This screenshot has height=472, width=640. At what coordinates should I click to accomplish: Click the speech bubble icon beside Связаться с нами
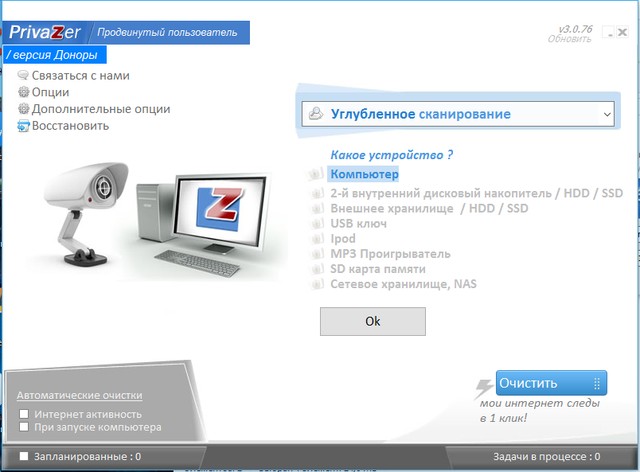click(x=23, y=76)
